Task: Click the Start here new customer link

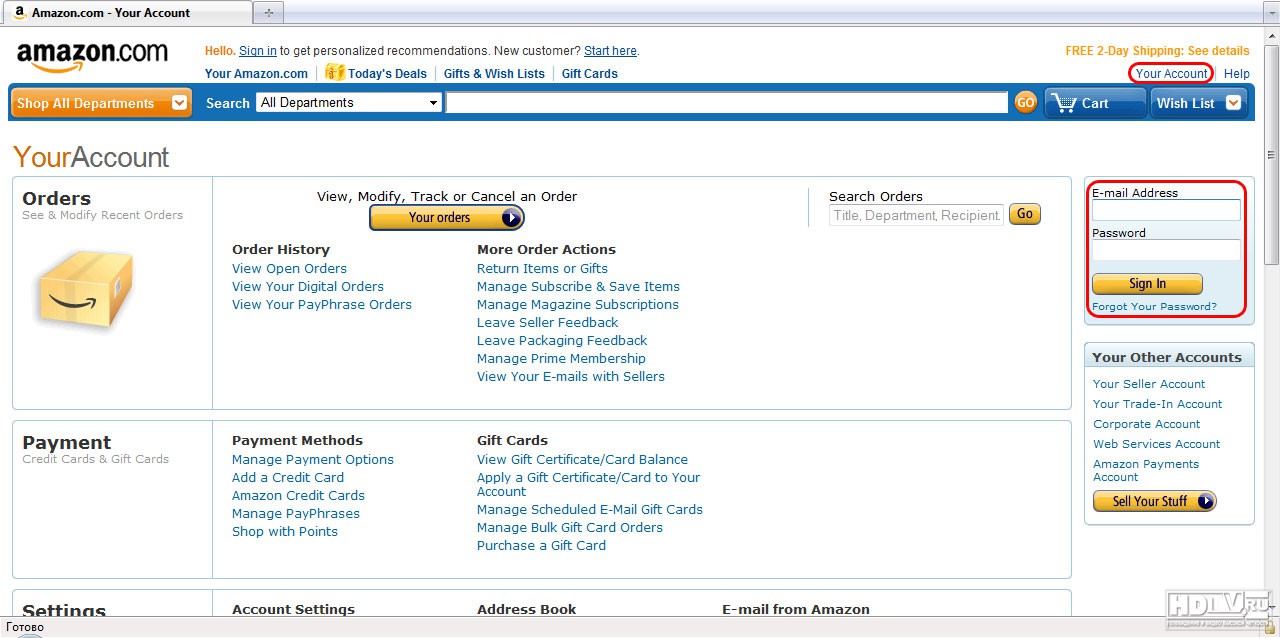Action: click(x=610, y=51)
